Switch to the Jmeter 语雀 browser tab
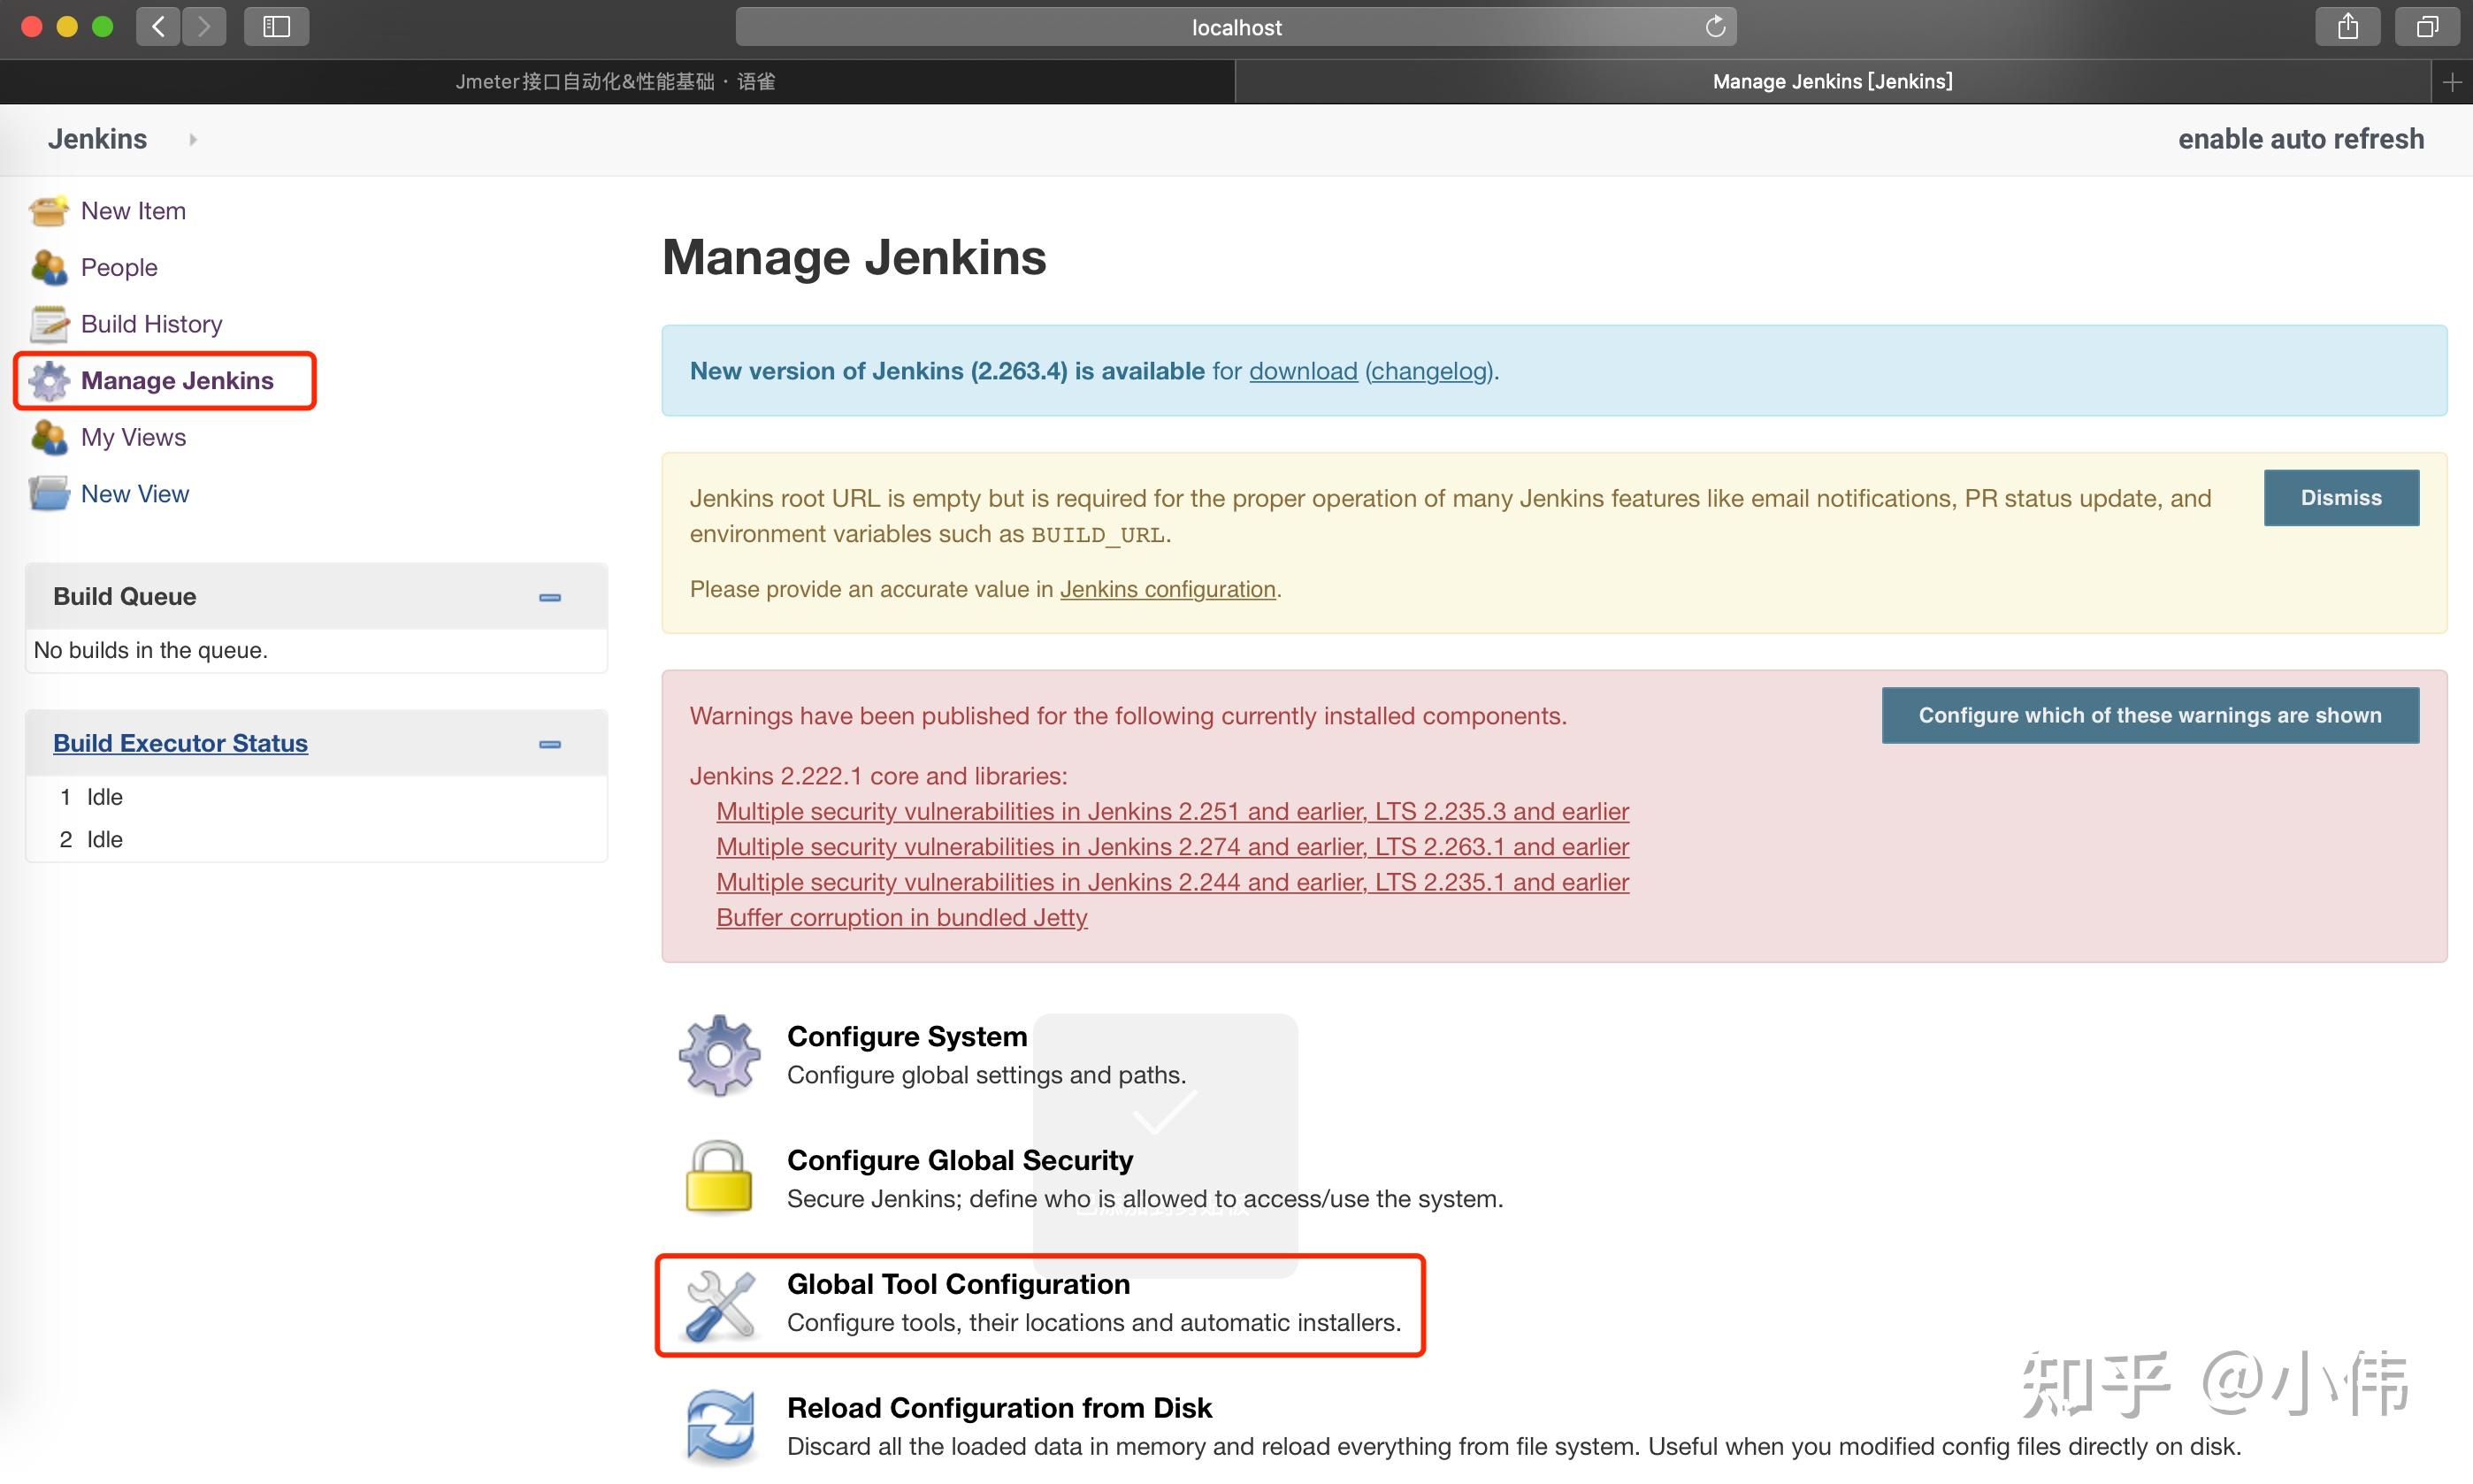 (616, 81)
